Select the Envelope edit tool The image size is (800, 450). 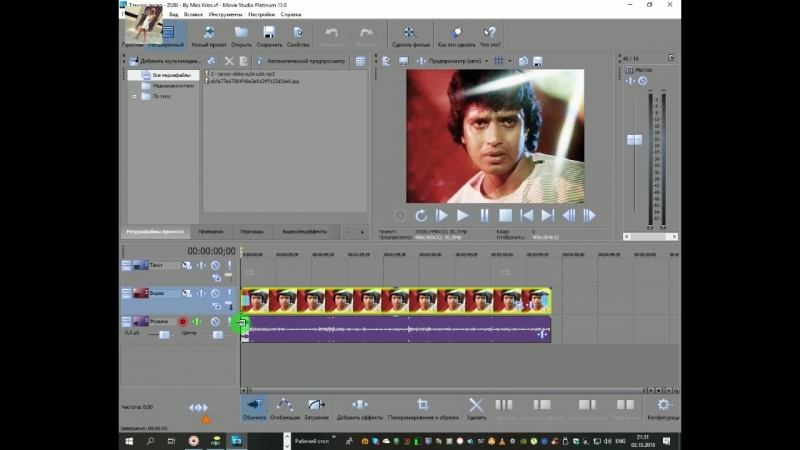pos(284,407)
